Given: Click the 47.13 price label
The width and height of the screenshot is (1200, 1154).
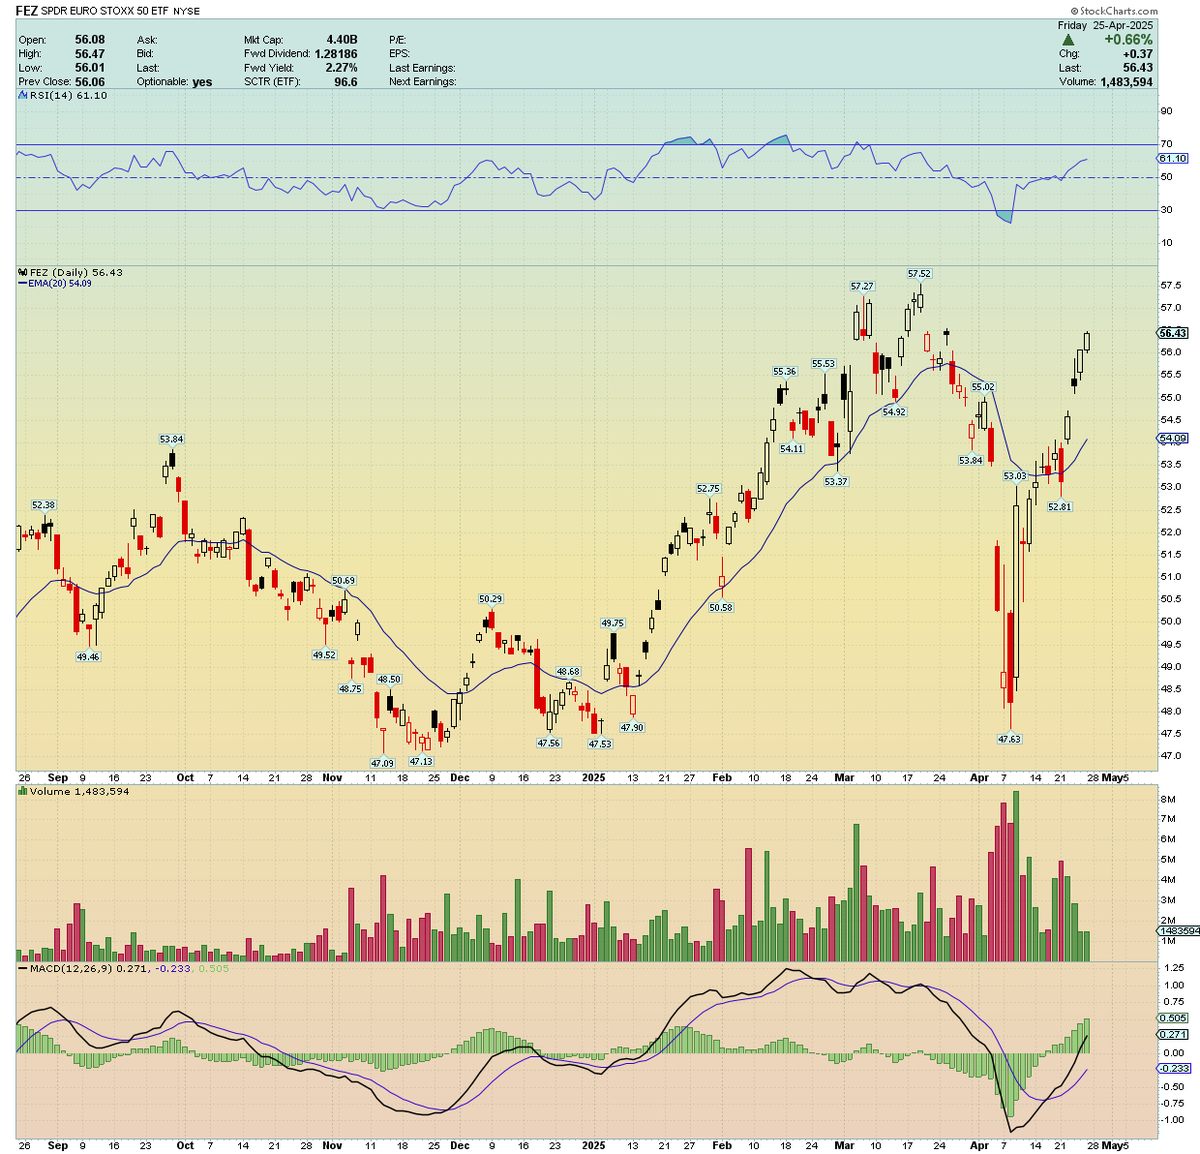Looking at the screenshot, I should 421,761.
